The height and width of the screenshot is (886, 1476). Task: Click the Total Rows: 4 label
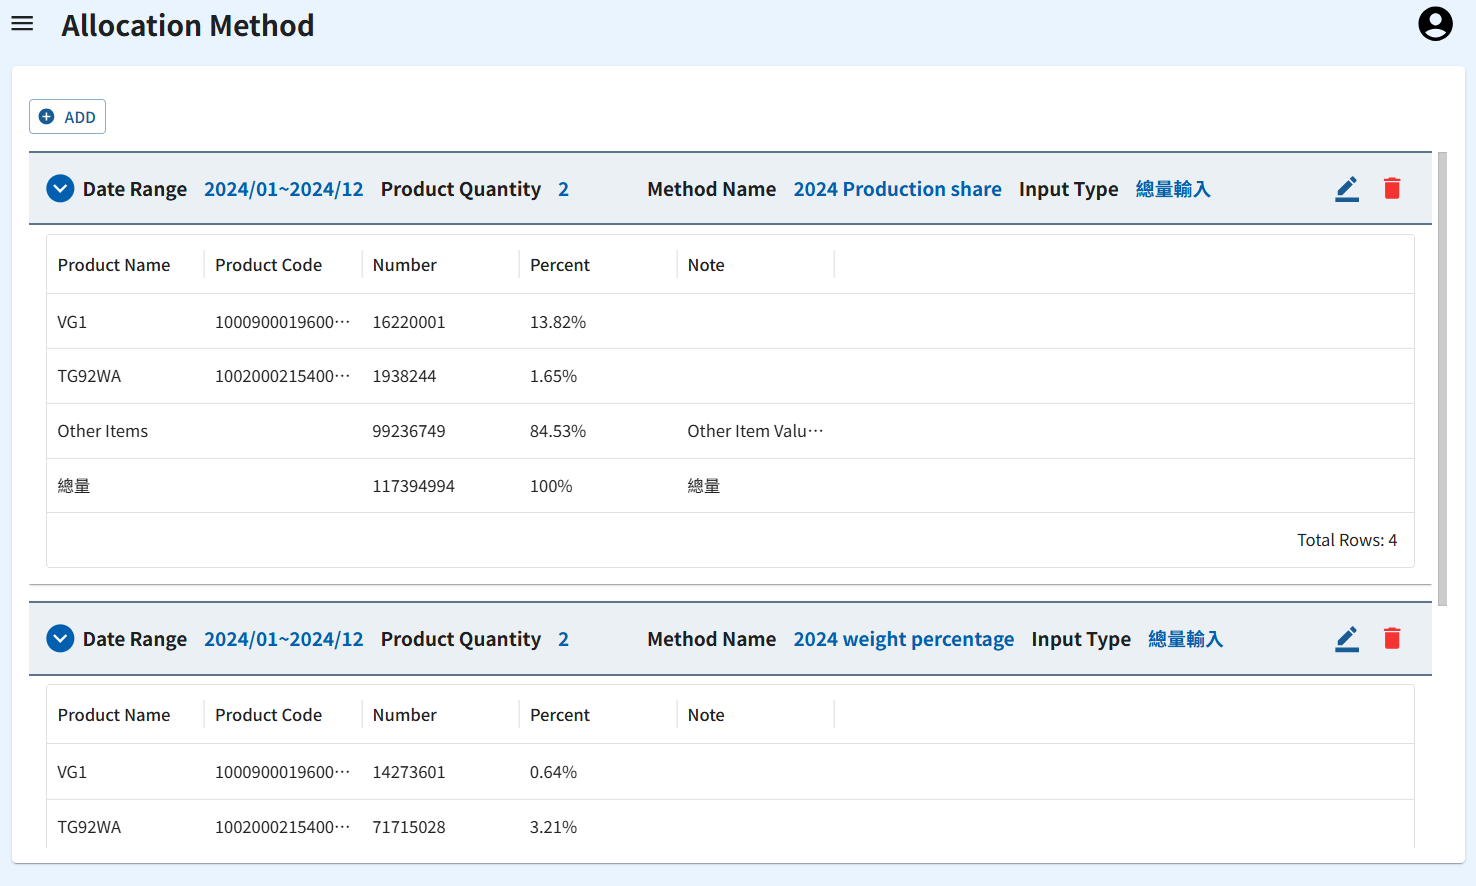(x=1347, y=540)
